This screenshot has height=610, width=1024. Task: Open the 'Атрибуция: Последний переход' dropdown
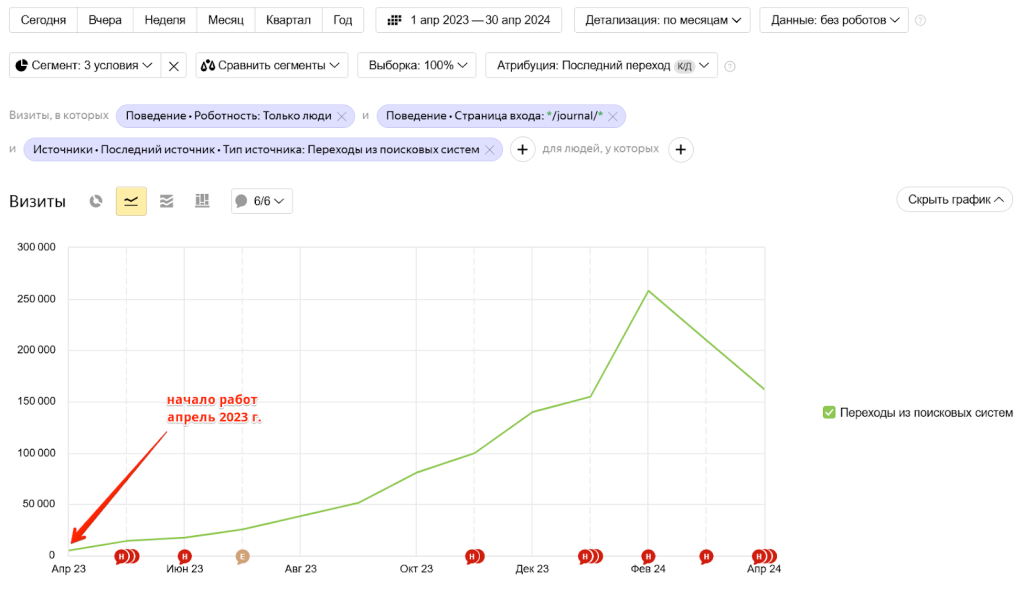(600, 66)
